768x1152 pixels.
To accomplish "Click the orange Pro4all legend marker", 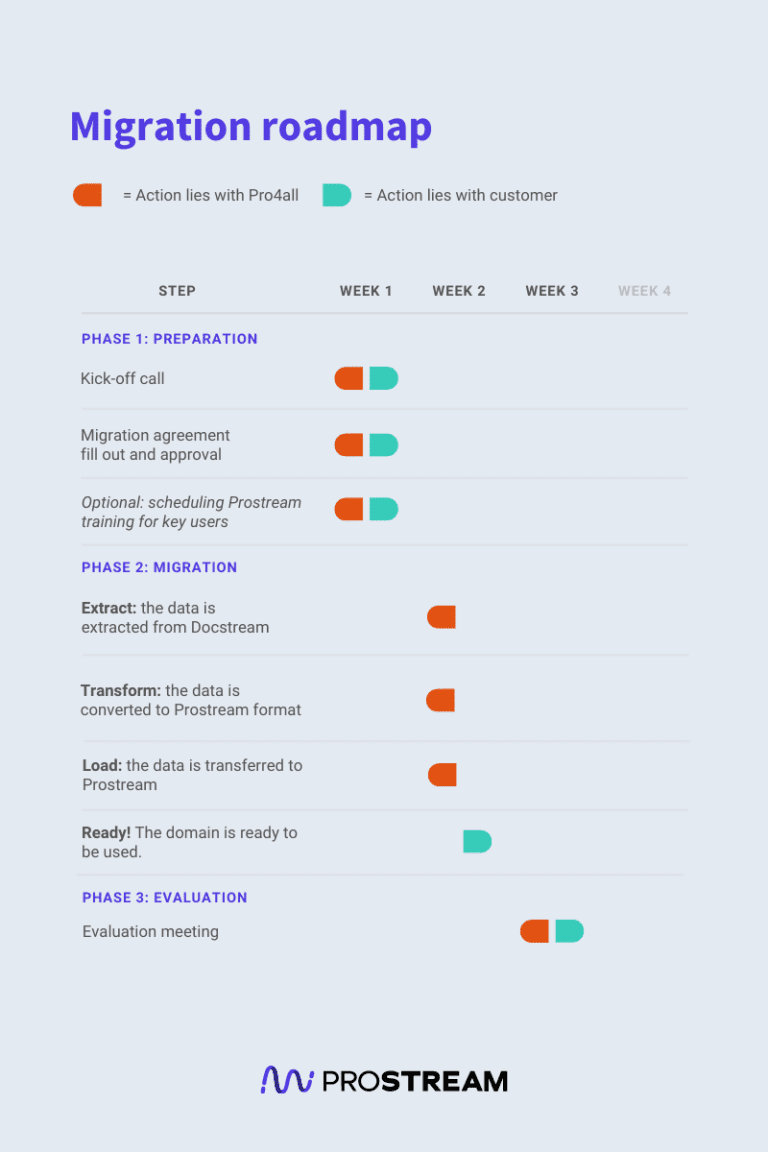I will (x=88, y=195).
